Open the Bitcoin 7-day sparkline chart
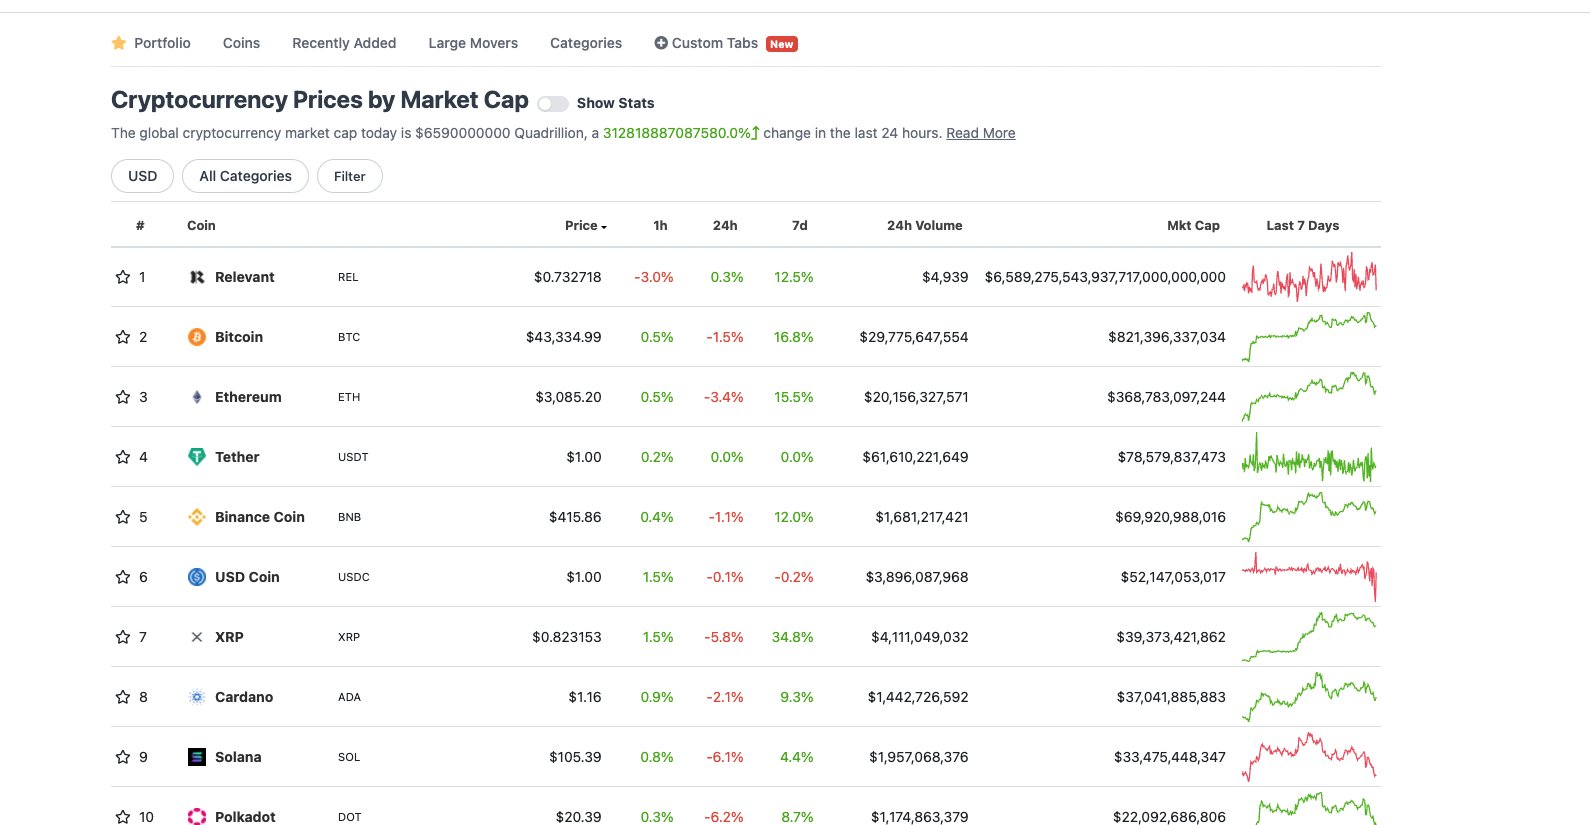Viewport: 1590px width, 825px height. click(1309, 337)
